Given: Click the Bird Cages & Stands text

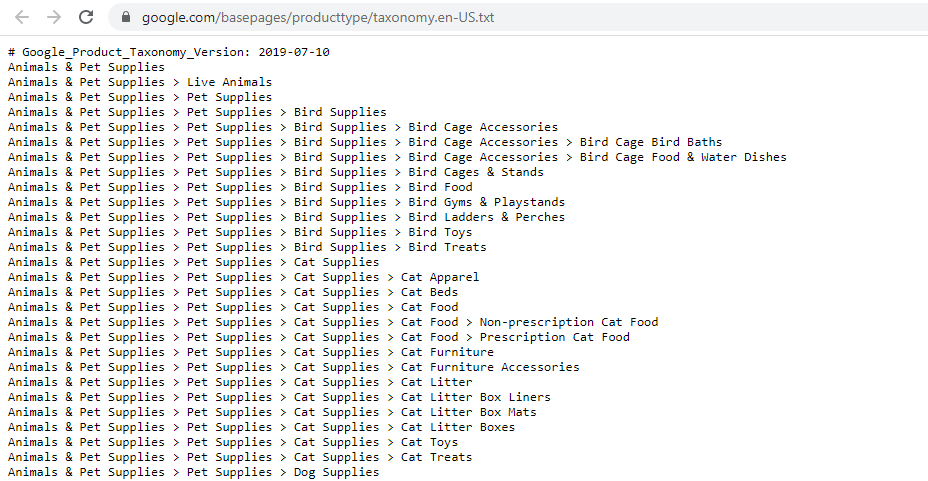Looking at the screenshot, I should [x=476, y=172].
